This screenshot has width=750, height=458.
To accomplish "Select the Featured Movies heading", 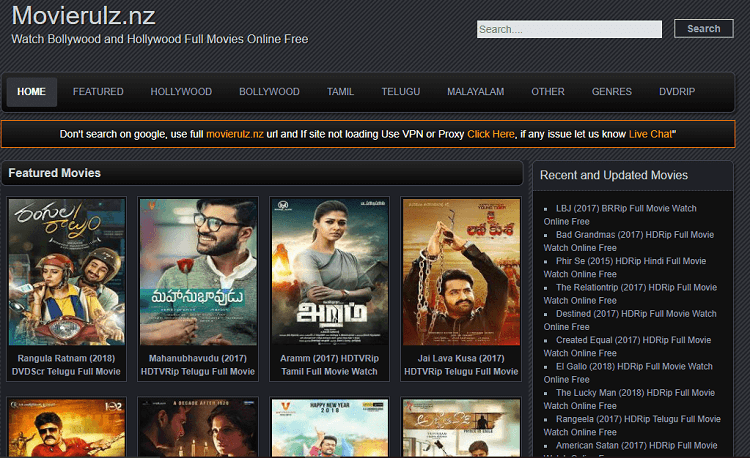I will pos(55,173).
